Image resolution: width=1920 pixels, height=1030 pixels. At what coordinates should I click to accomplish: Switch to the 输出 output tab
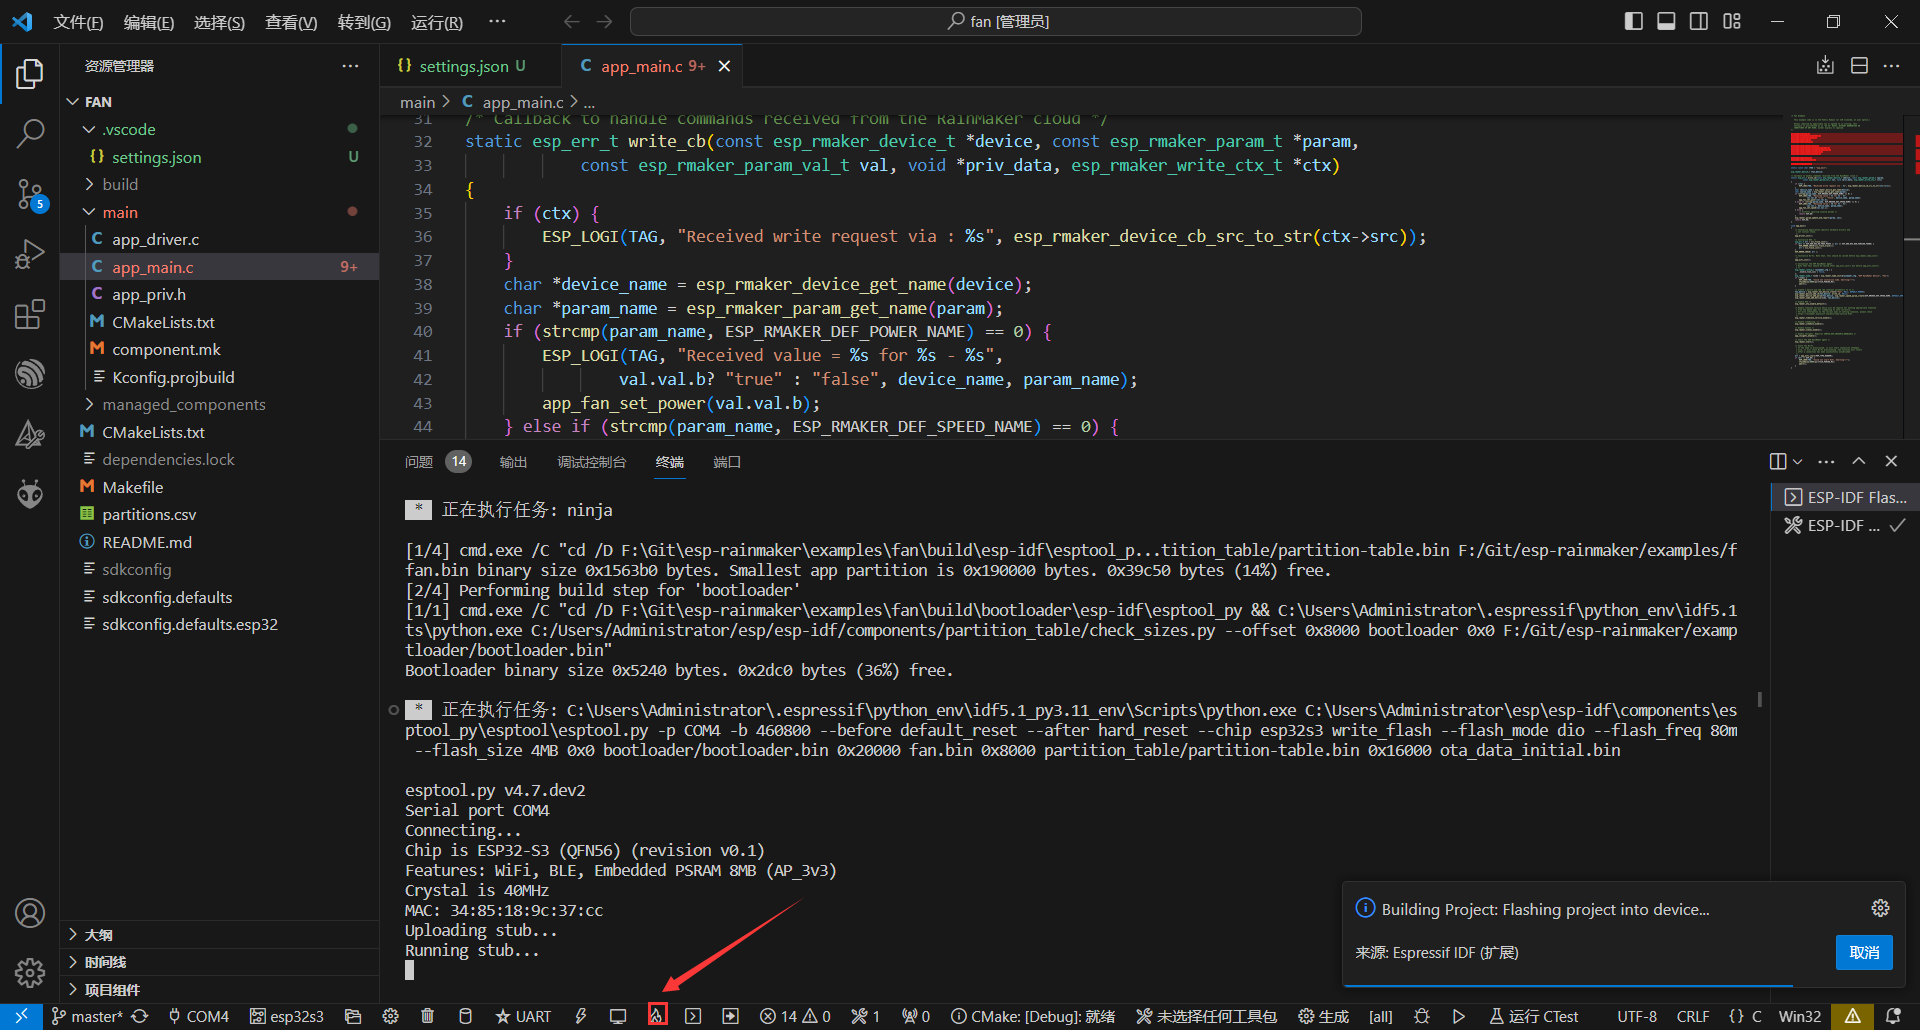pos(513,461)
